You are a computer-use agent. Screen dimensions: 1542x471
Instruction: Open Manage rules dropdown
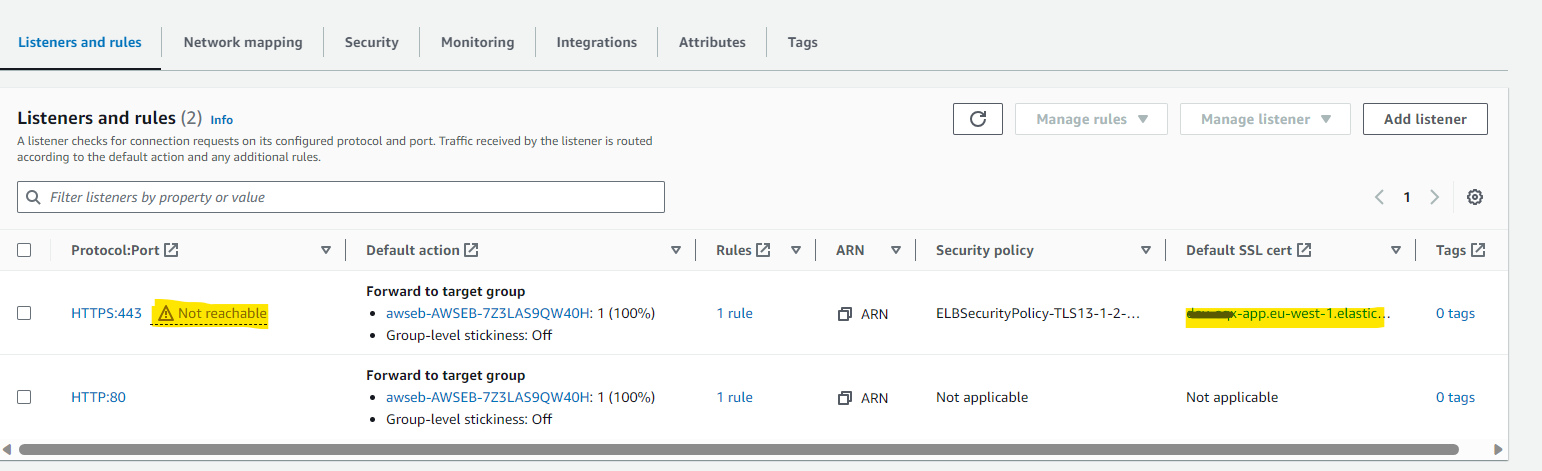coord(1092,119)
